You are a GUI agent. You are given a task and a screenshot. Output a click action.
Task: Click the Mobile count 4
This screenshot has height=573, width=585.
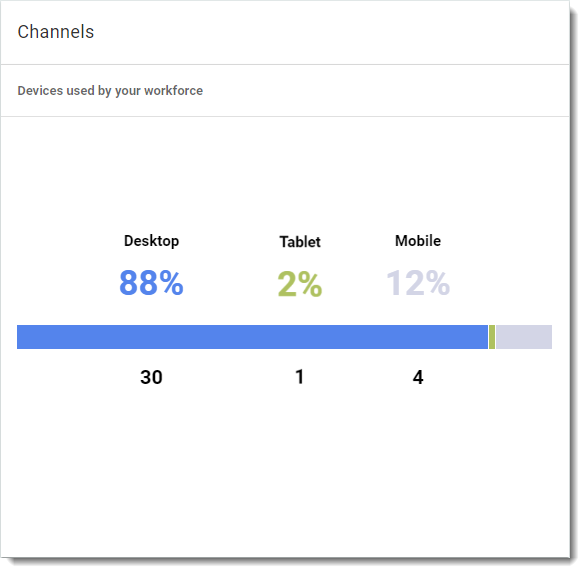[418, 377]
